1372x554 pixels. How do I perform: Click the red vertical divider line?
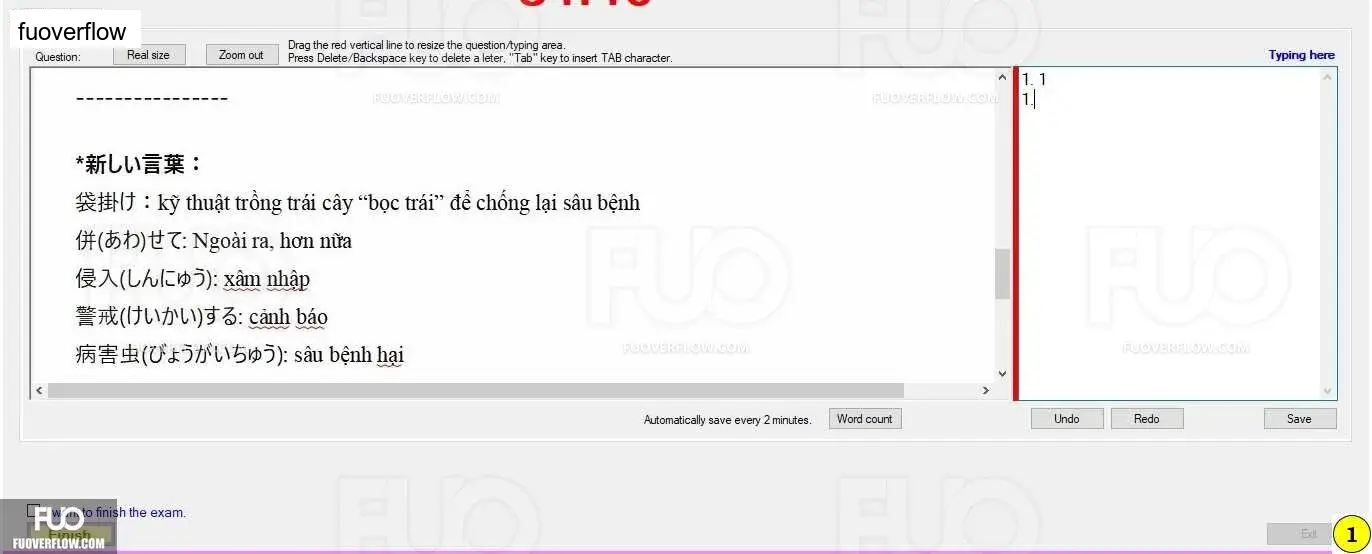(x=1016, y=233)
